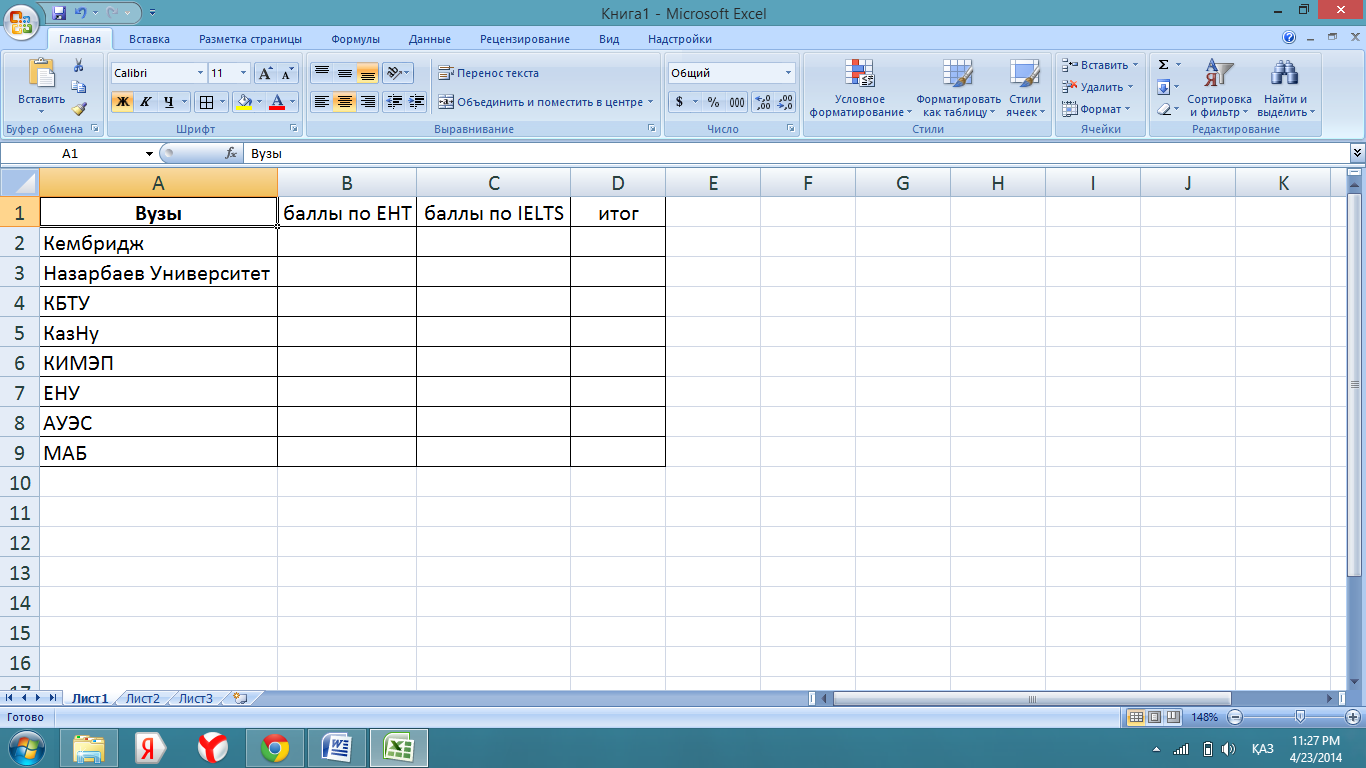Open the Разметка страницы tab
Screen dimensions: 1366x768
tap(250, 39)
